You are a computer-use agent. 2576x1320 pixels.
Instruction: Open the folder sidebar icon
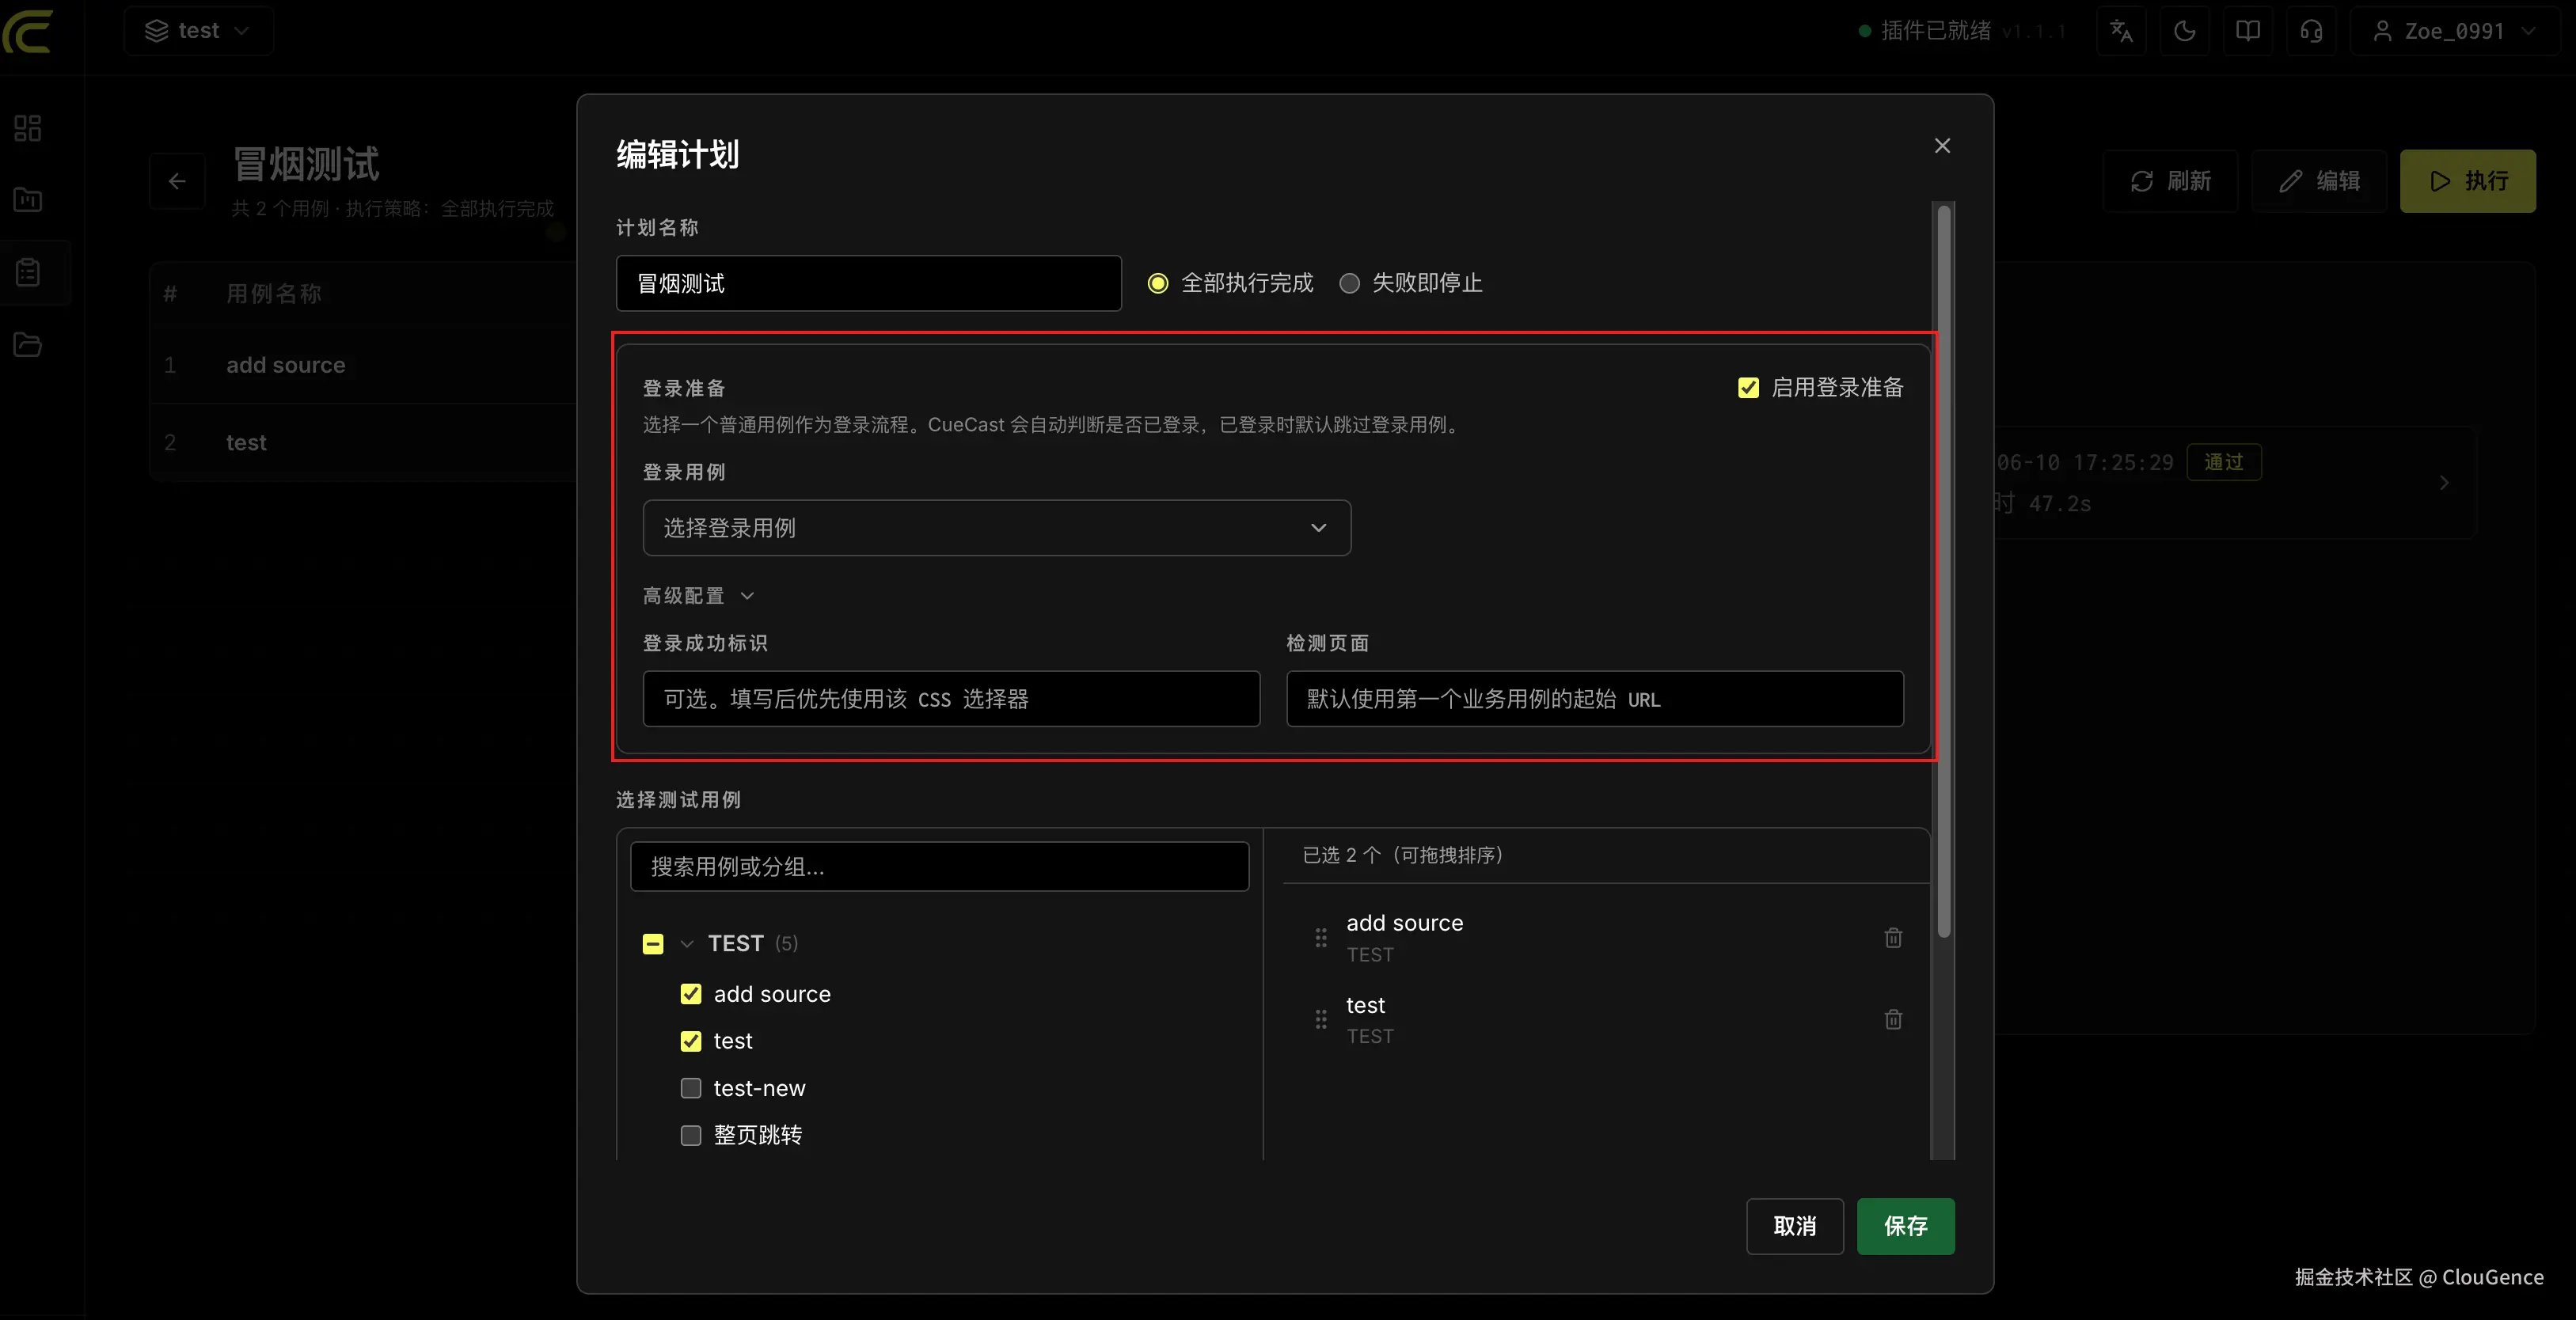pos(28,345)
